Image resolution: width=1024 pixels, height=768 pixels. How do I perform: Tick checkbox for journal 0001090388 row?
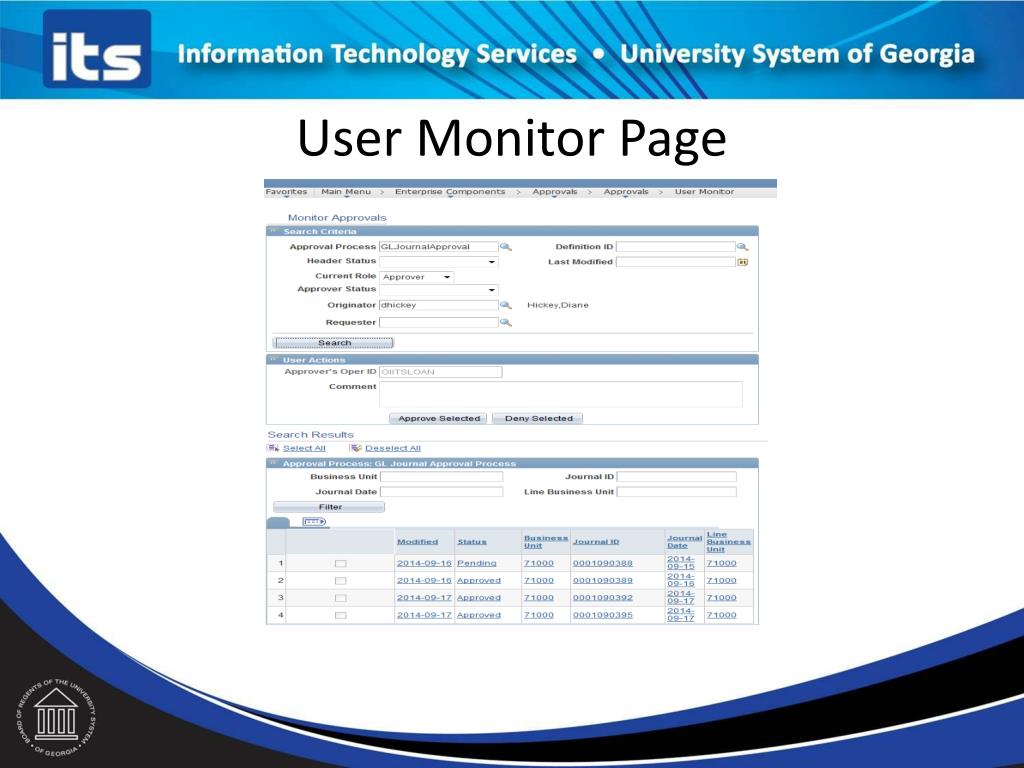click(340, 564)
